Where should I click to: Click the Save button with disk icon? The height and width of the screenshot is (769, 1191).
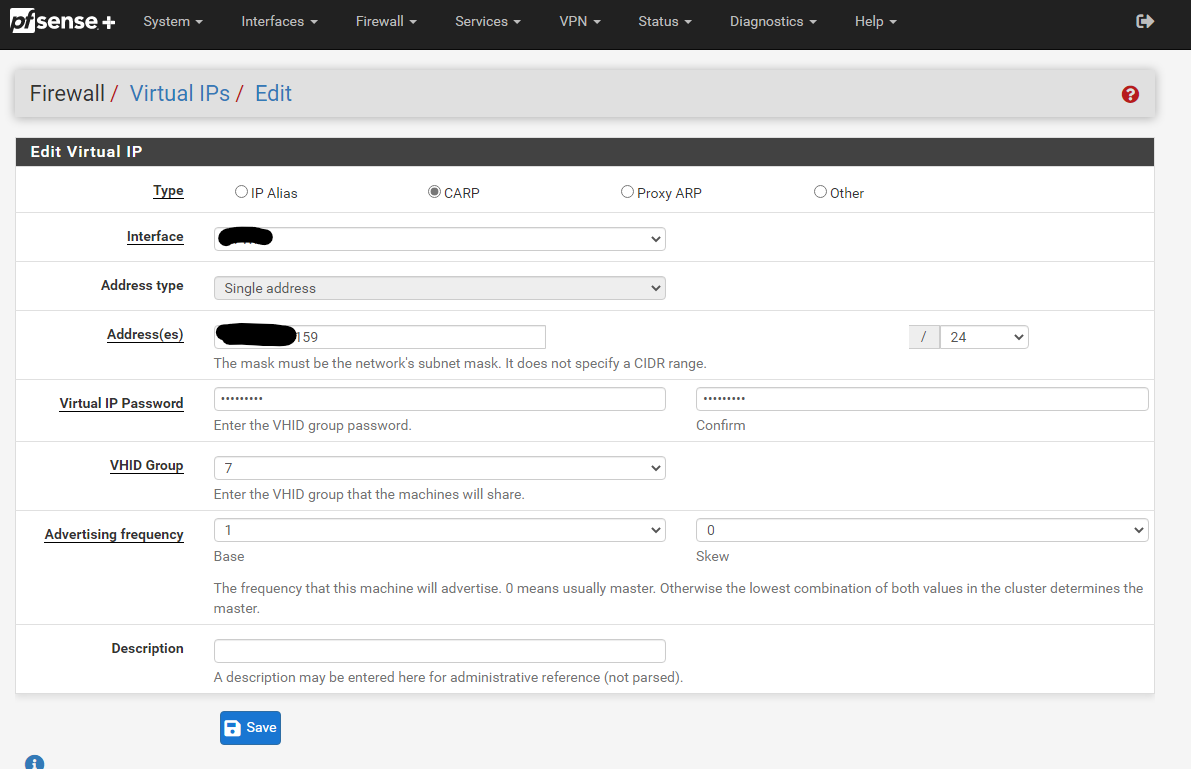tap(249, 727)
